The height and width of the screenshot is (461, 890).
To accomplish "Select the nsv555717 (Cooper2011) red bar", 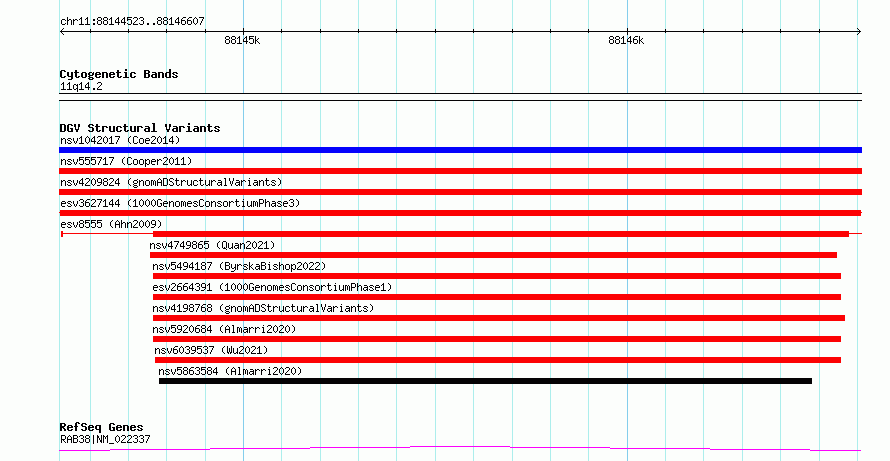I will click(460, 171).
